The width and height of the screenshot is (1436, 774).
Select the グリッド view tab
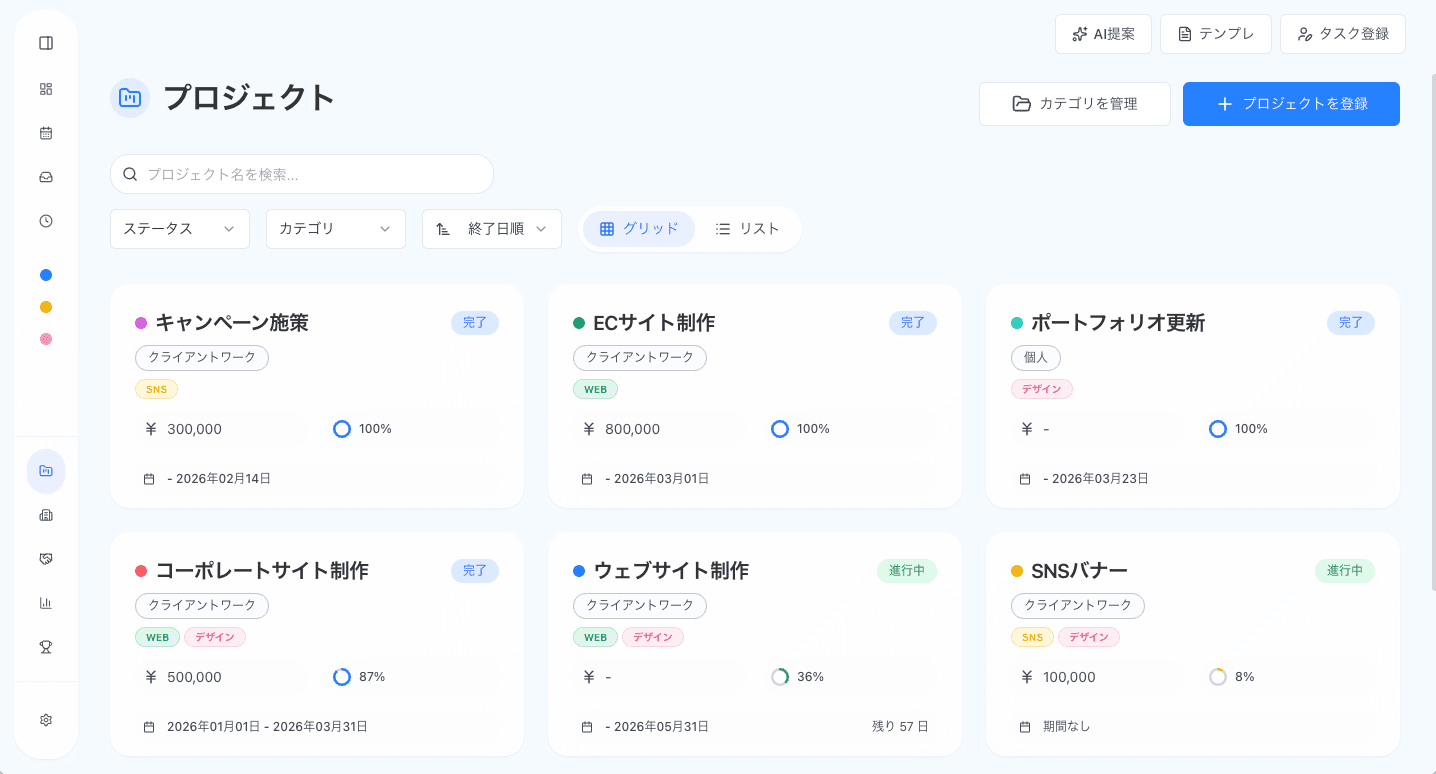[638, 228]
